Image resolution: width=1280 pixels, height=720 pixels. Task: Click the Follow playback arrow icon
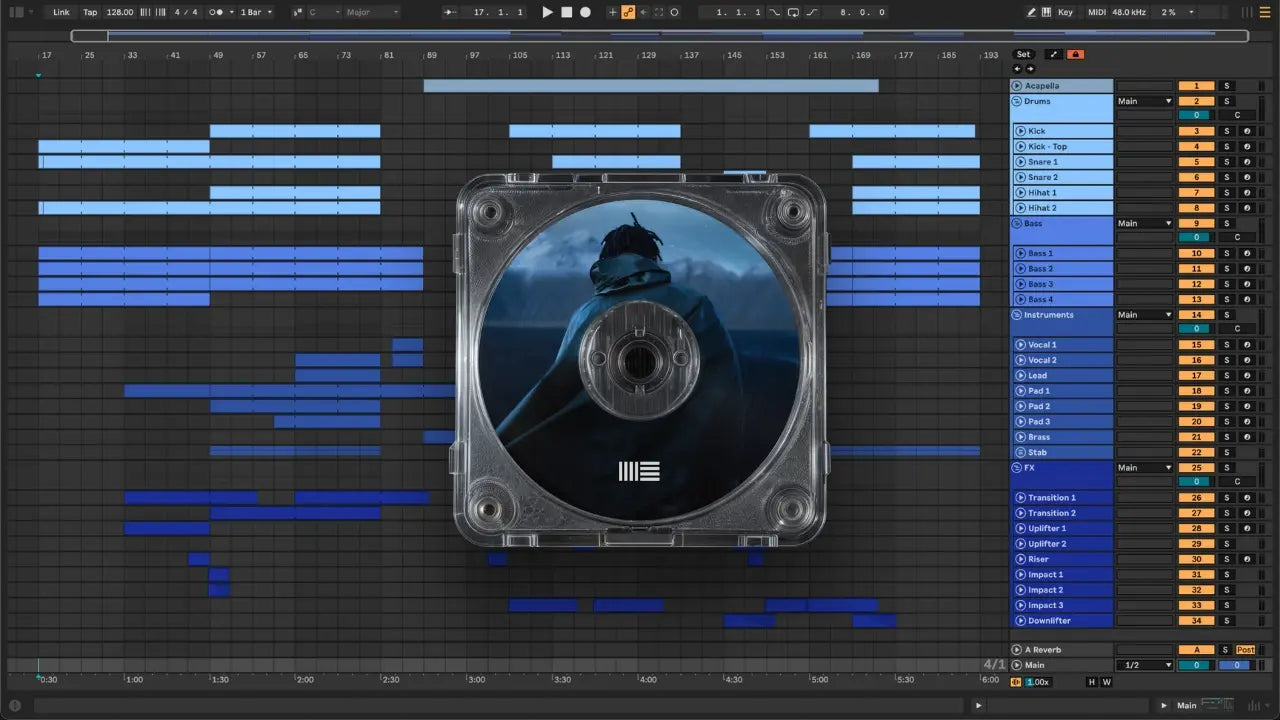pos(451,12)
